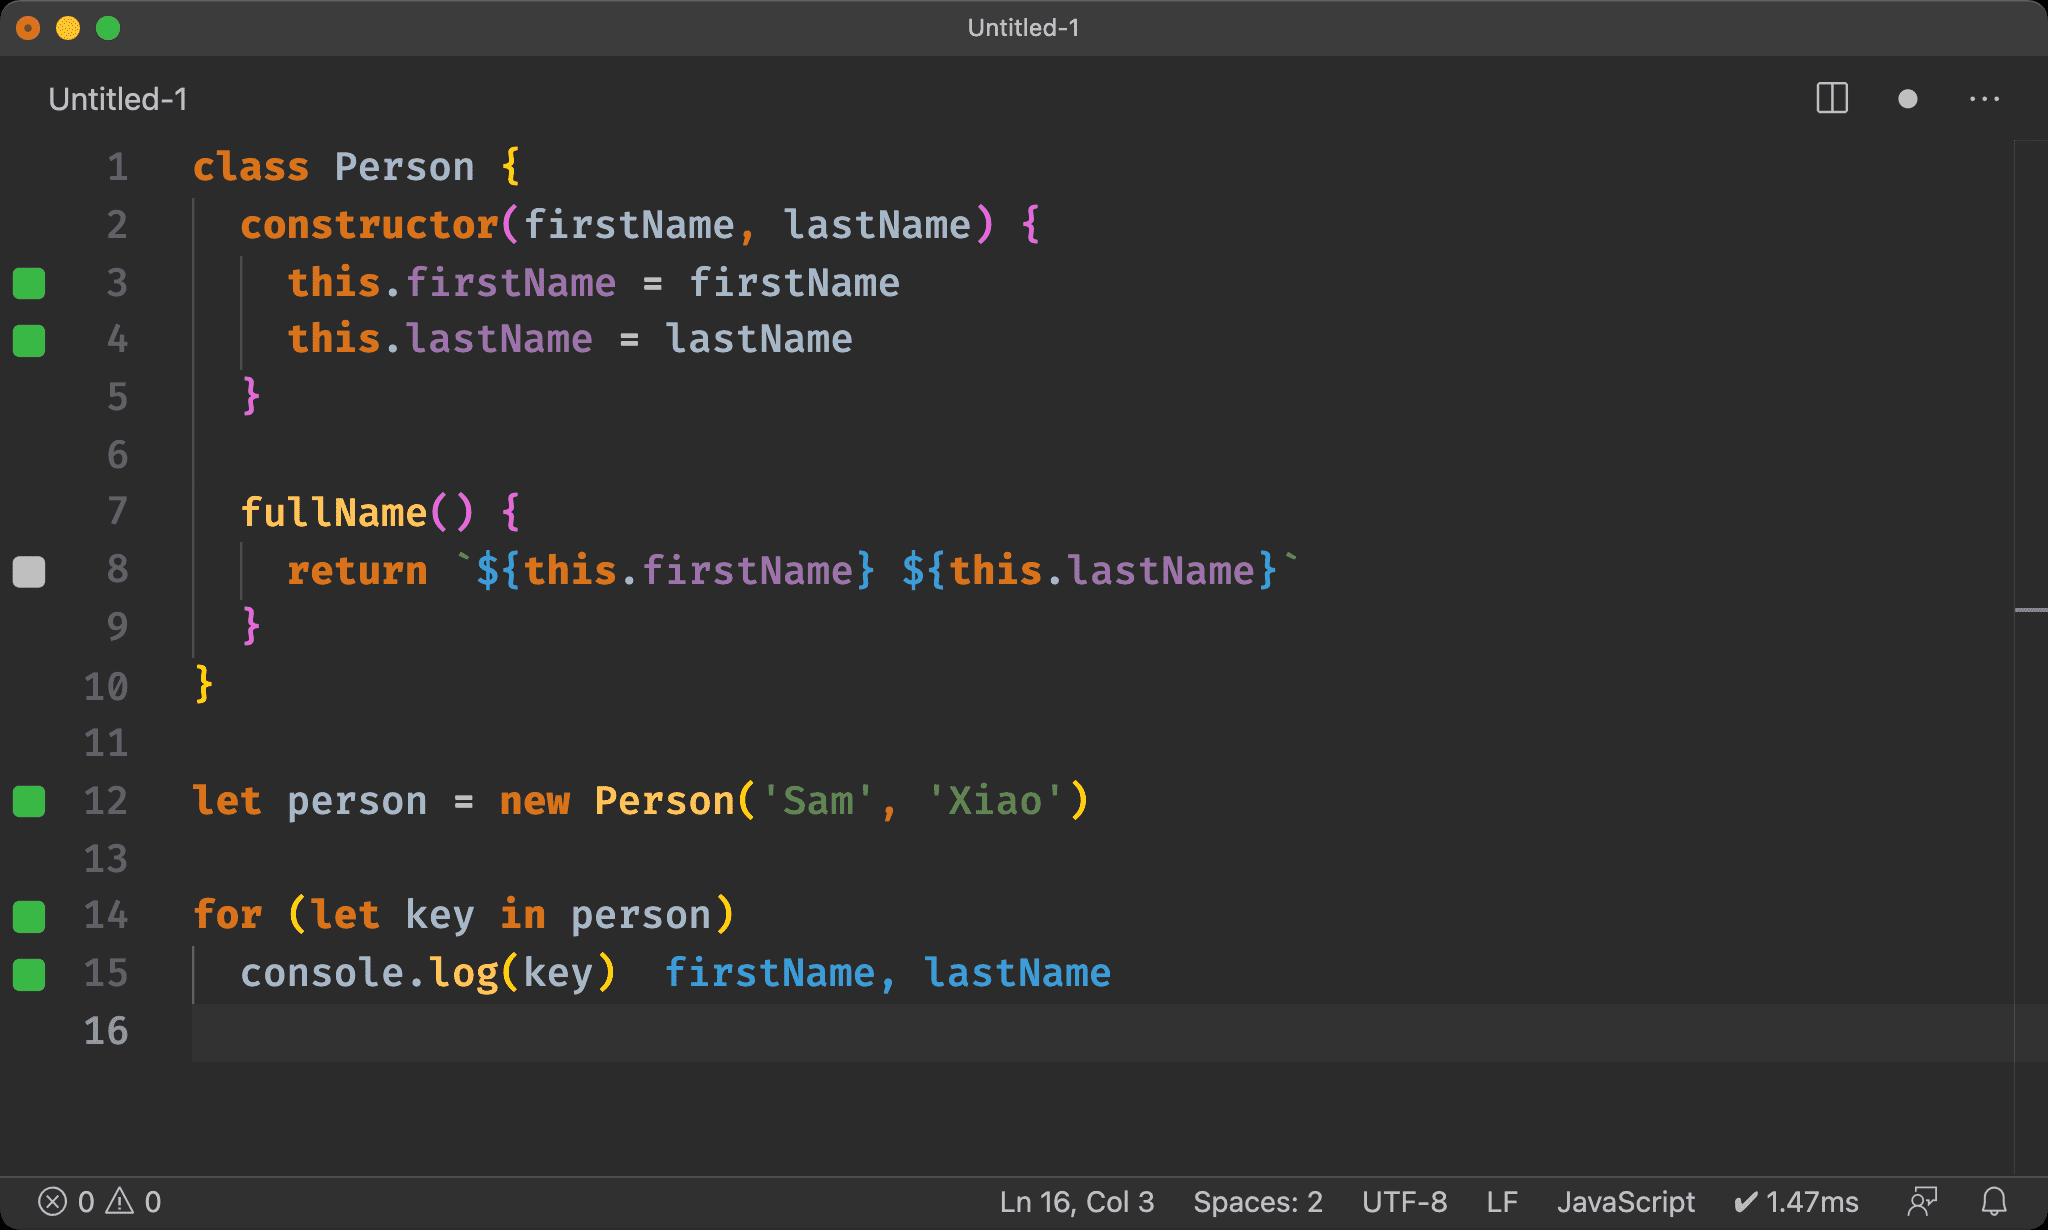
Task: Select the Untitled-1 editor tab
Action: point(118,99)
